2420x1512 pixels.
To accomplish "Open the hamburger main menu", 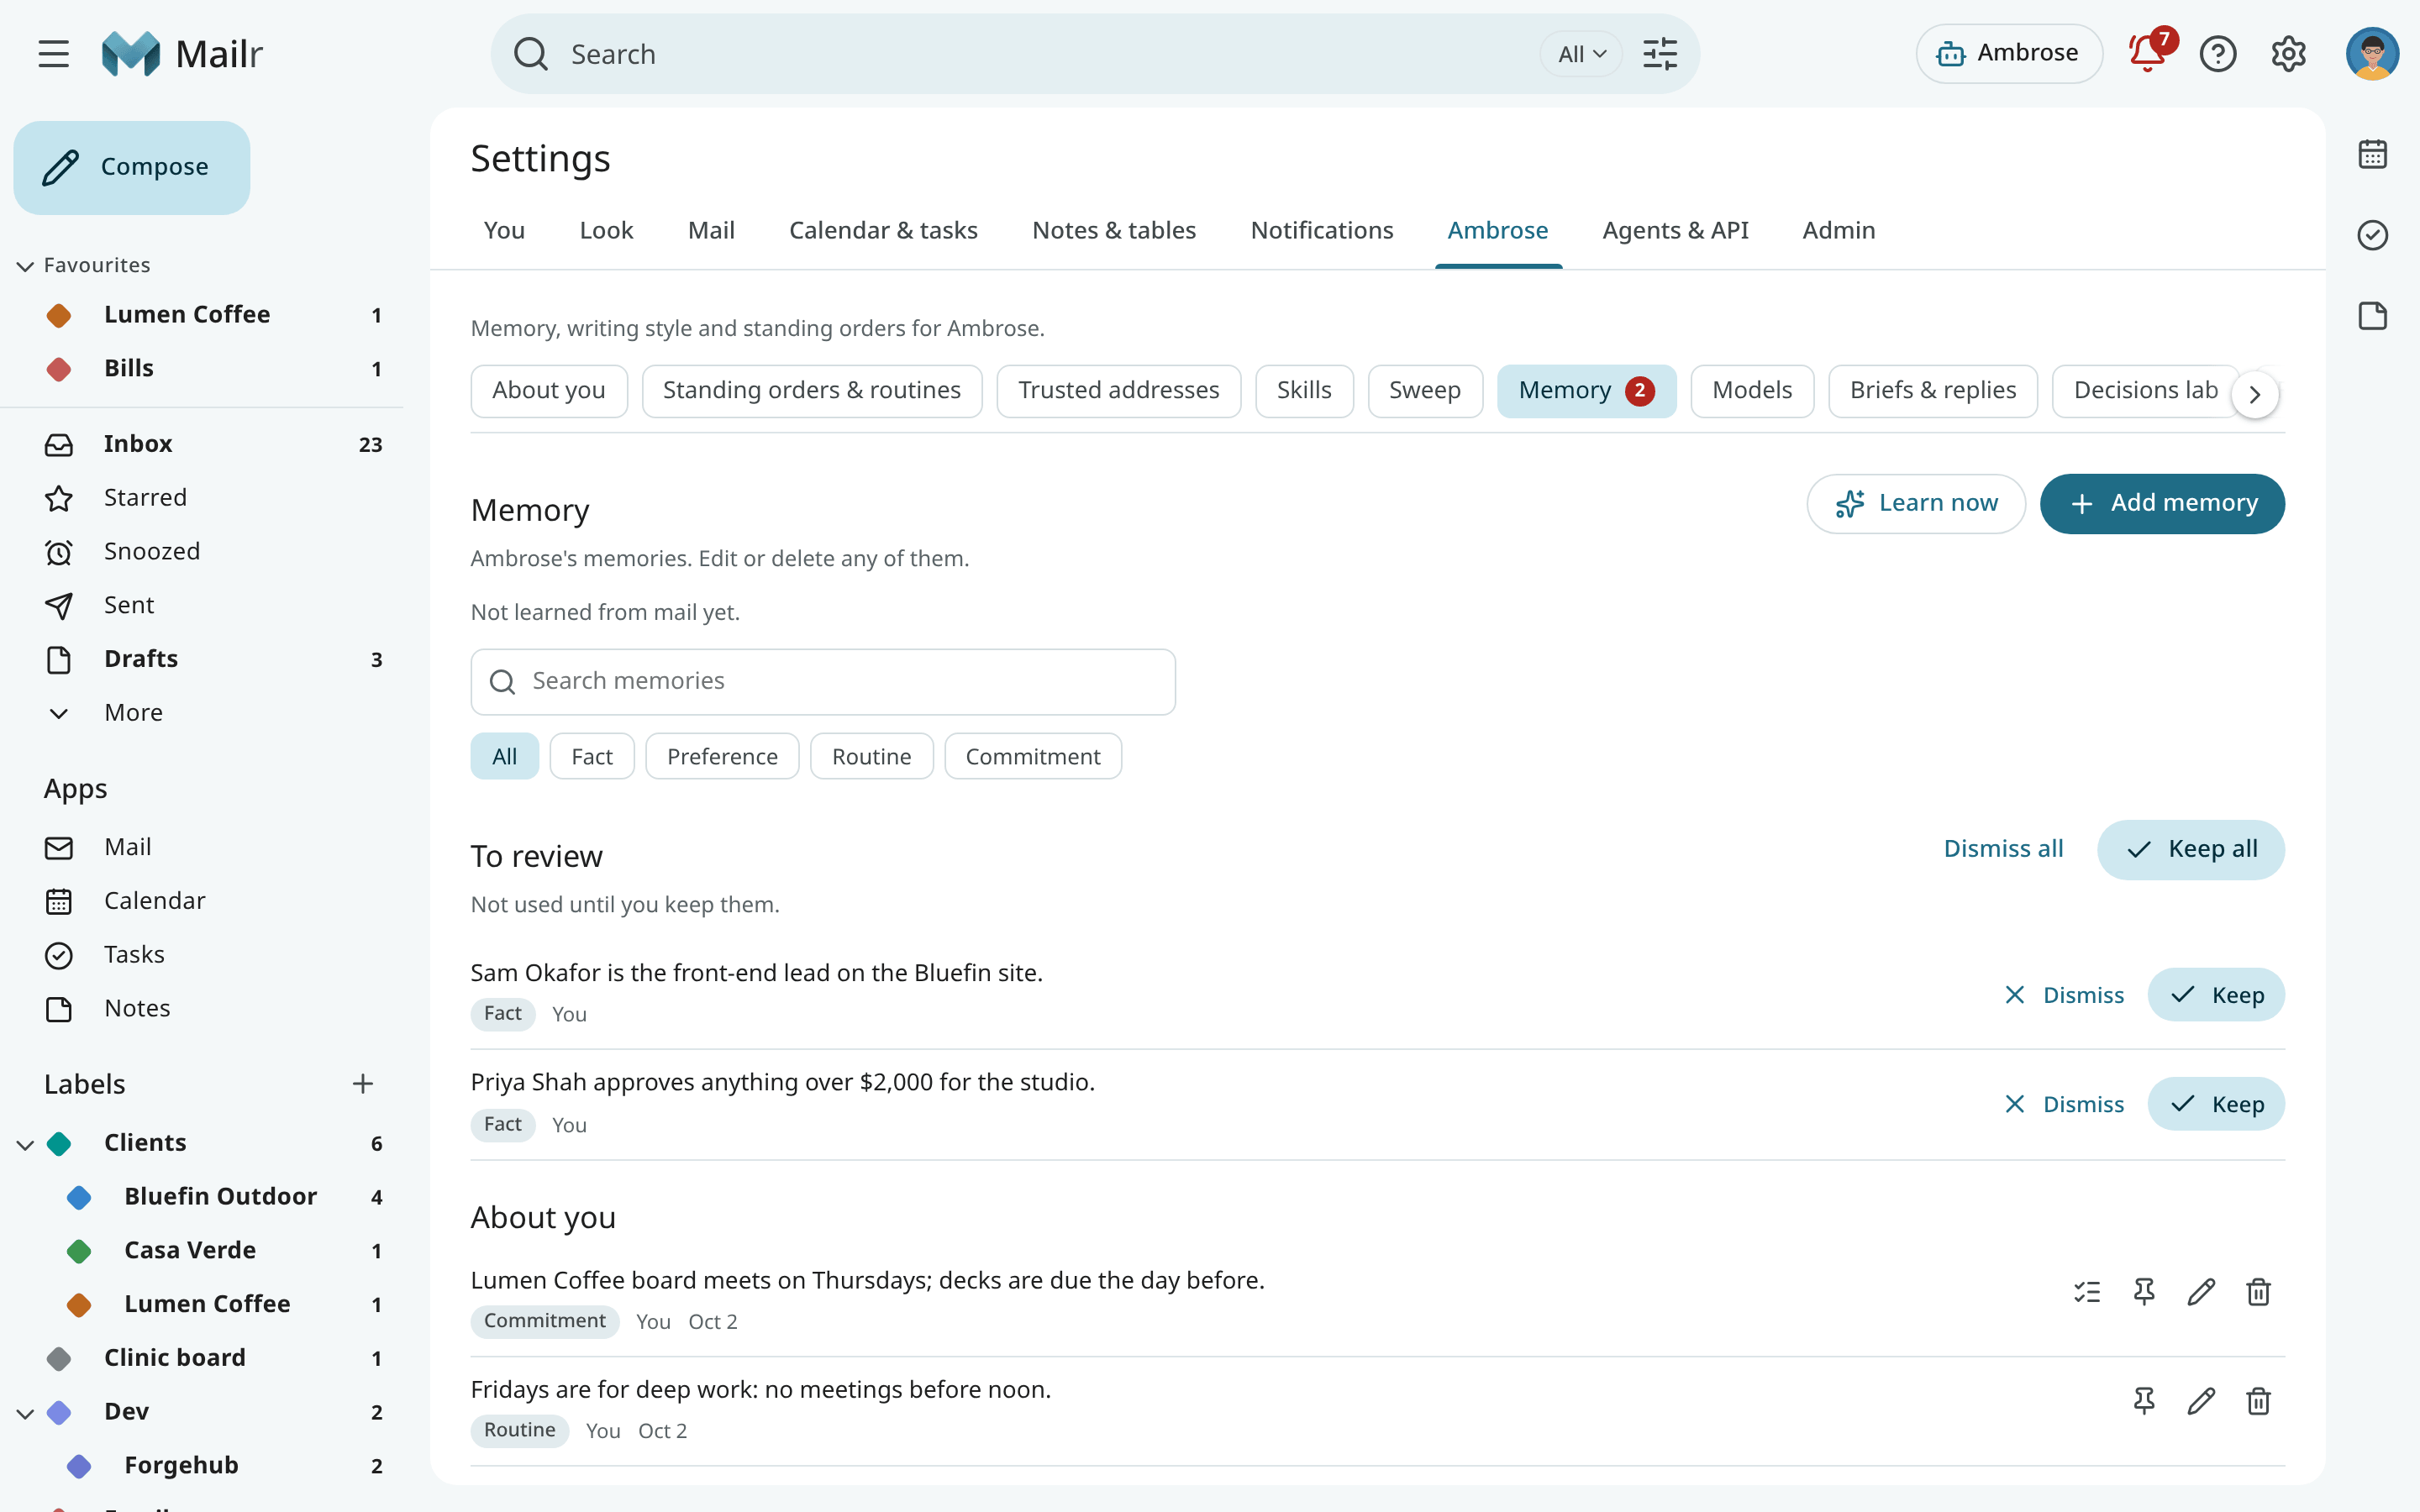I will pyautogui.click(x=54, y=54).
